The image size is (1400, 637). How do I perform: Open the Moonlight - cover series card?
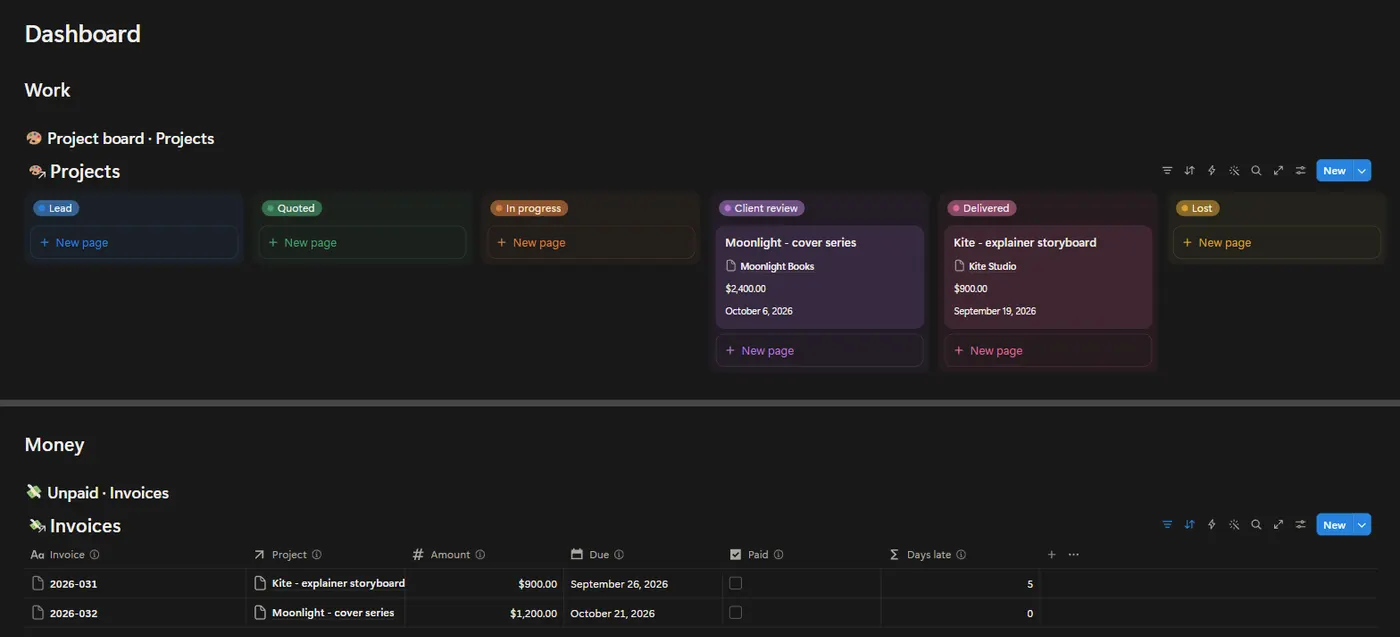point(820,277)
